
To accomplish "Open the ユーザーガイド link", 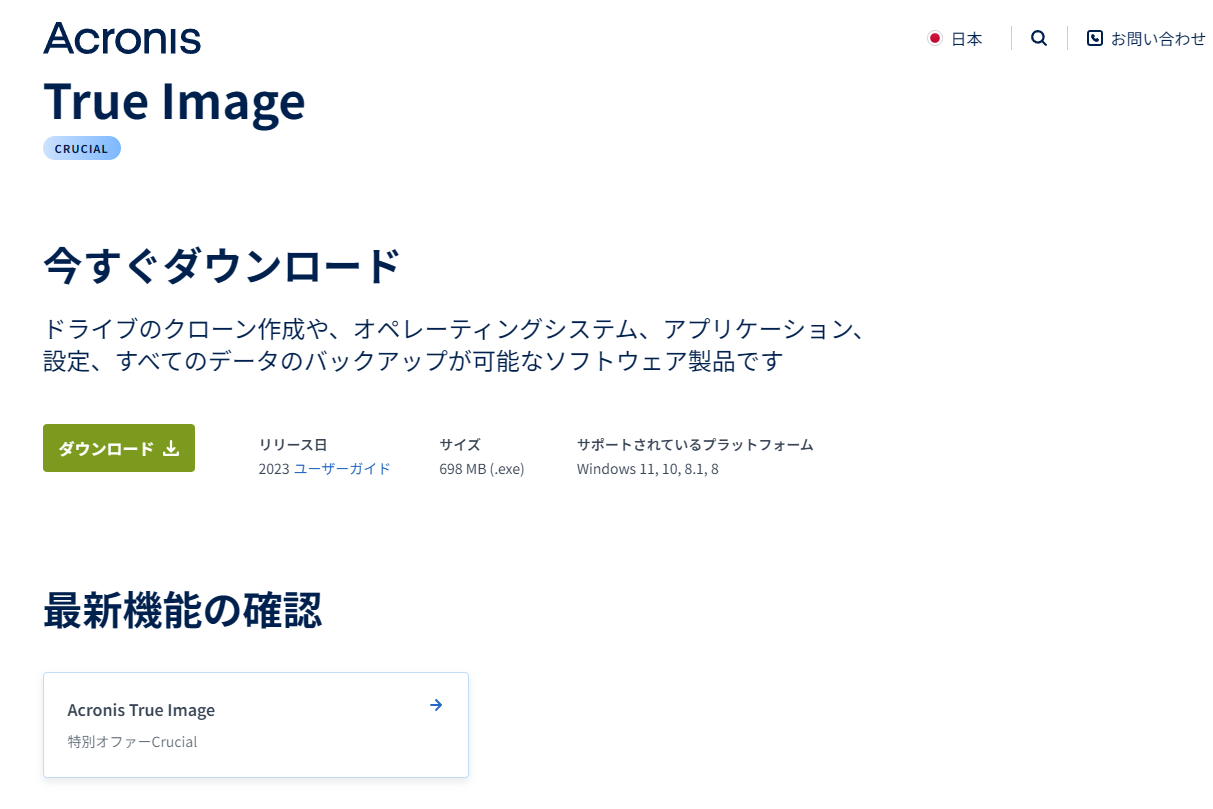I will pos(345,468).
